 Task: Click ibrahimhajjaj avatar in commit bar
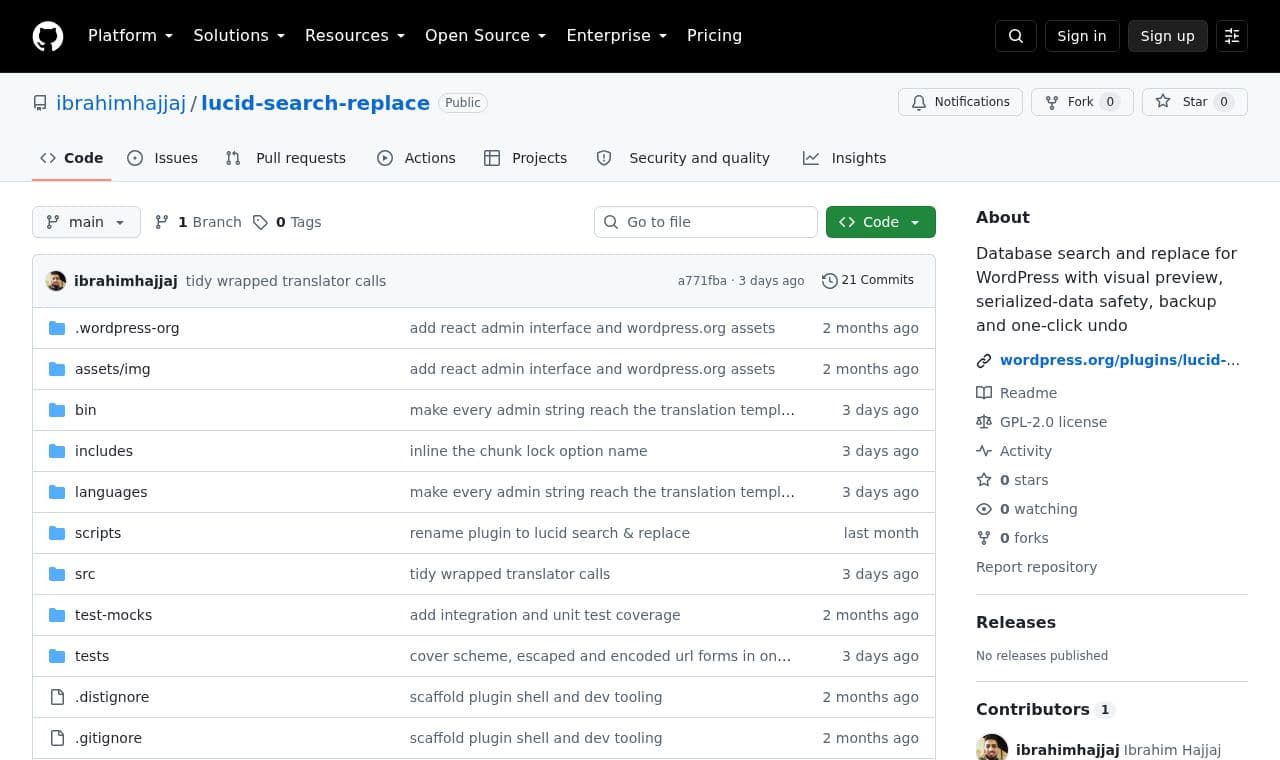pyautogui.click(x=56, y=281)
